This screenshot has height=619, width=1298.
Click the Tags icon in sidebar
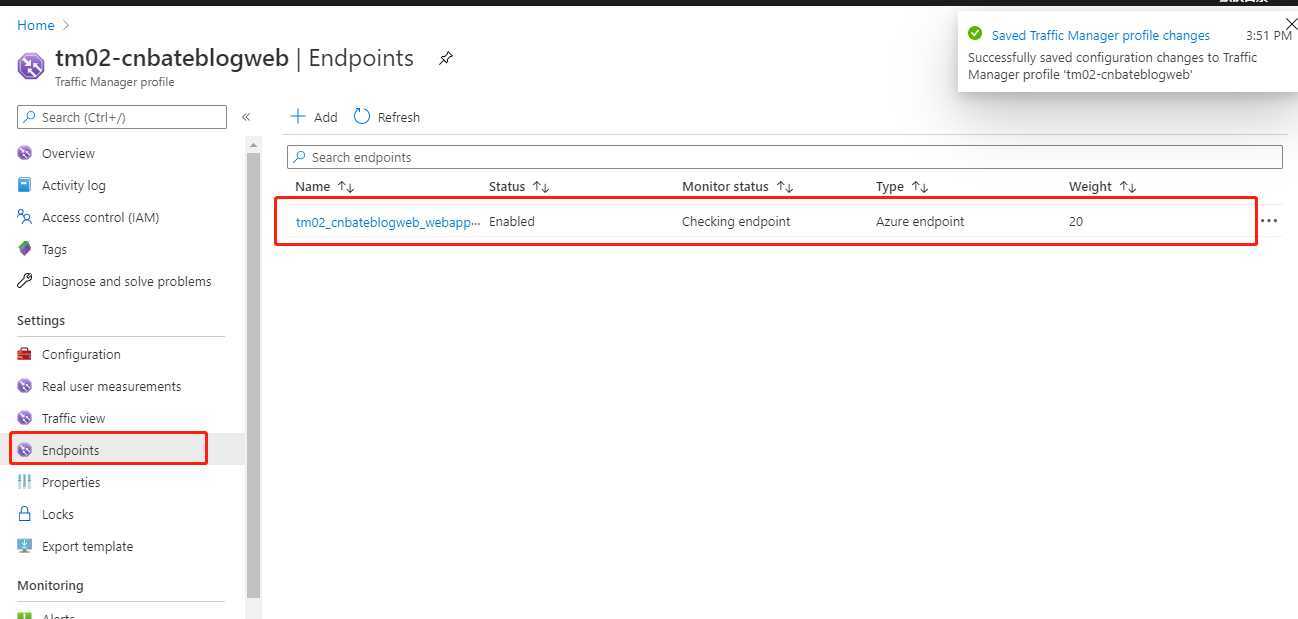pyautogui.click(x=25, y=249)
